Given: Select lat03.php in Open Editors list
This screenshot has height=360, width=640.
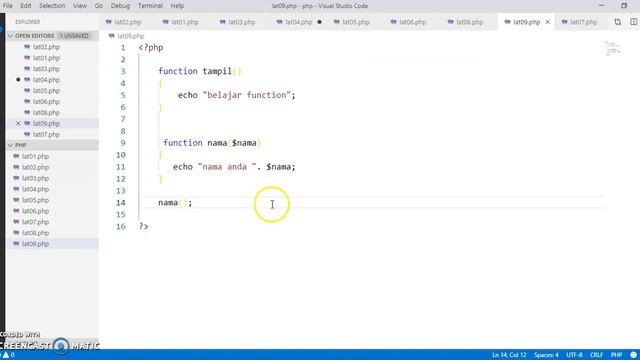Looking at the screenshot, I should 46,69.
